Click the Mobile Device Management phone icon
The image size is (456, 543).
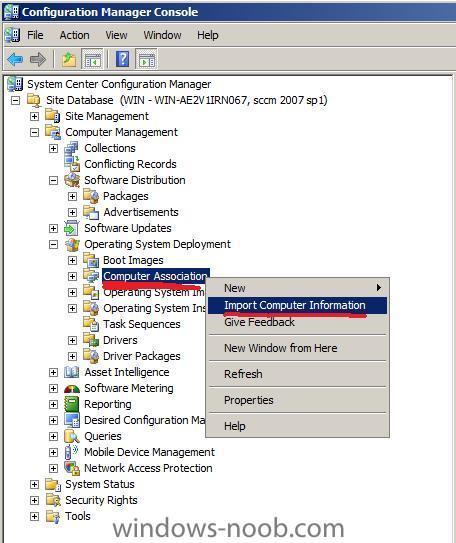[72, 452]
